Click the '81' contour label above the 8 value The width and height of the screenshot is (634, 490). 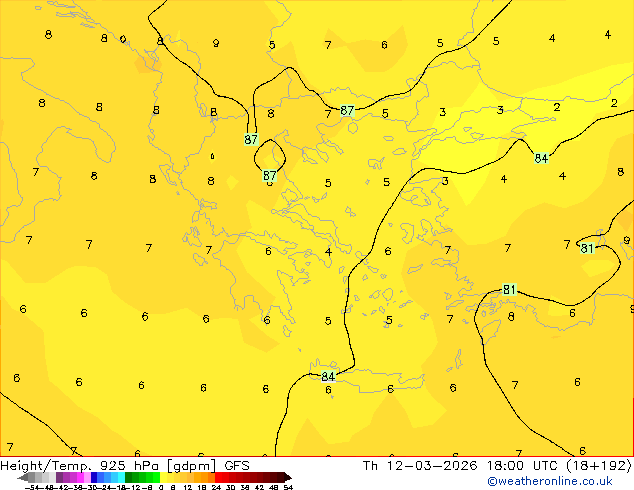click(509, 289)
